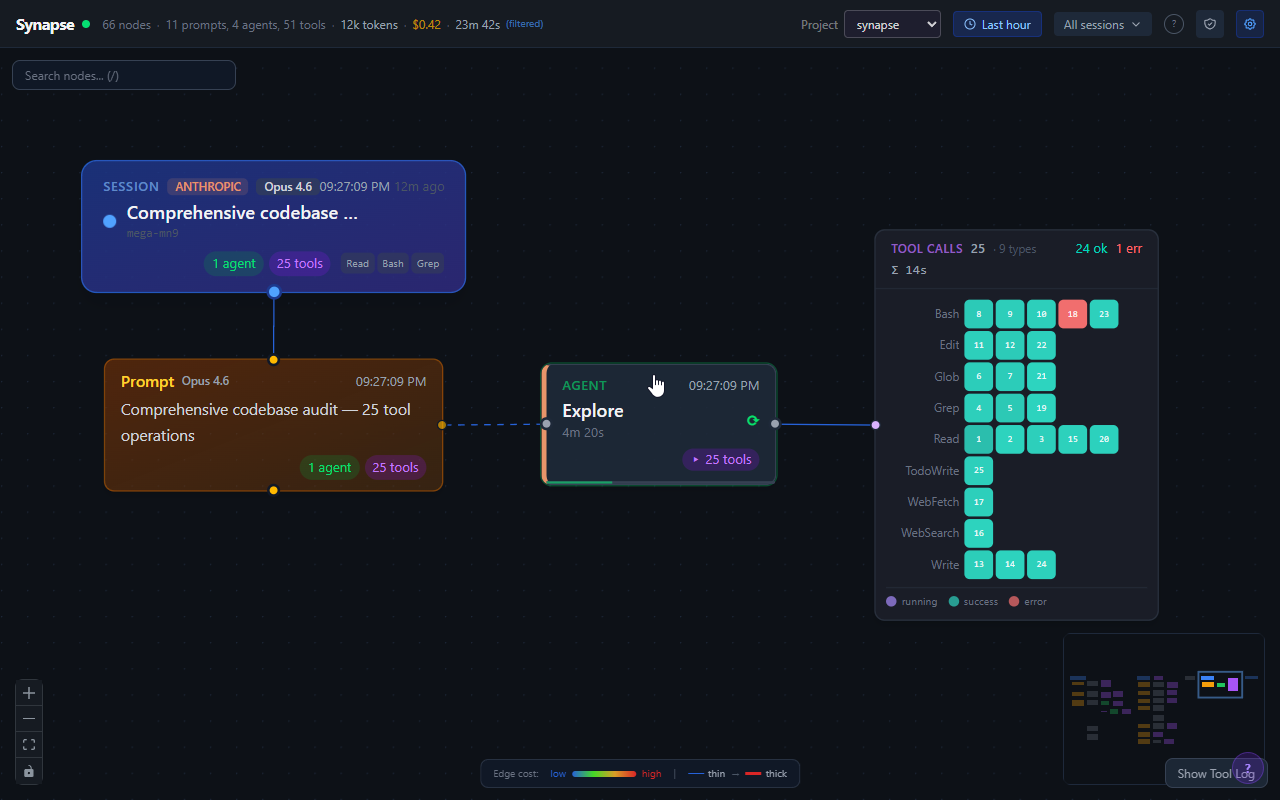Select the red failed Bash call chip 18
1280x800 pixels.
click(x=1072, y=313)
